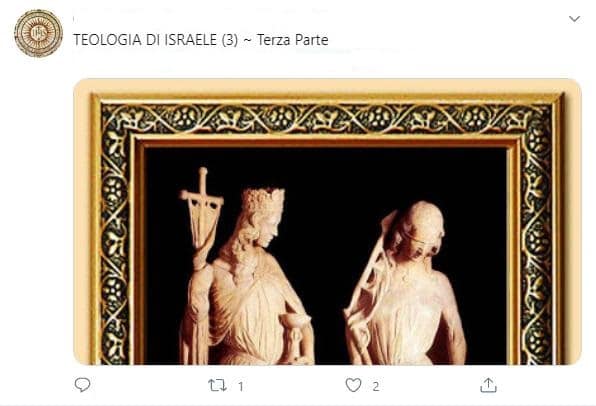Click the ornate frame's right floral border
Screen dimensions: 596x406
(x=537, y=234)
